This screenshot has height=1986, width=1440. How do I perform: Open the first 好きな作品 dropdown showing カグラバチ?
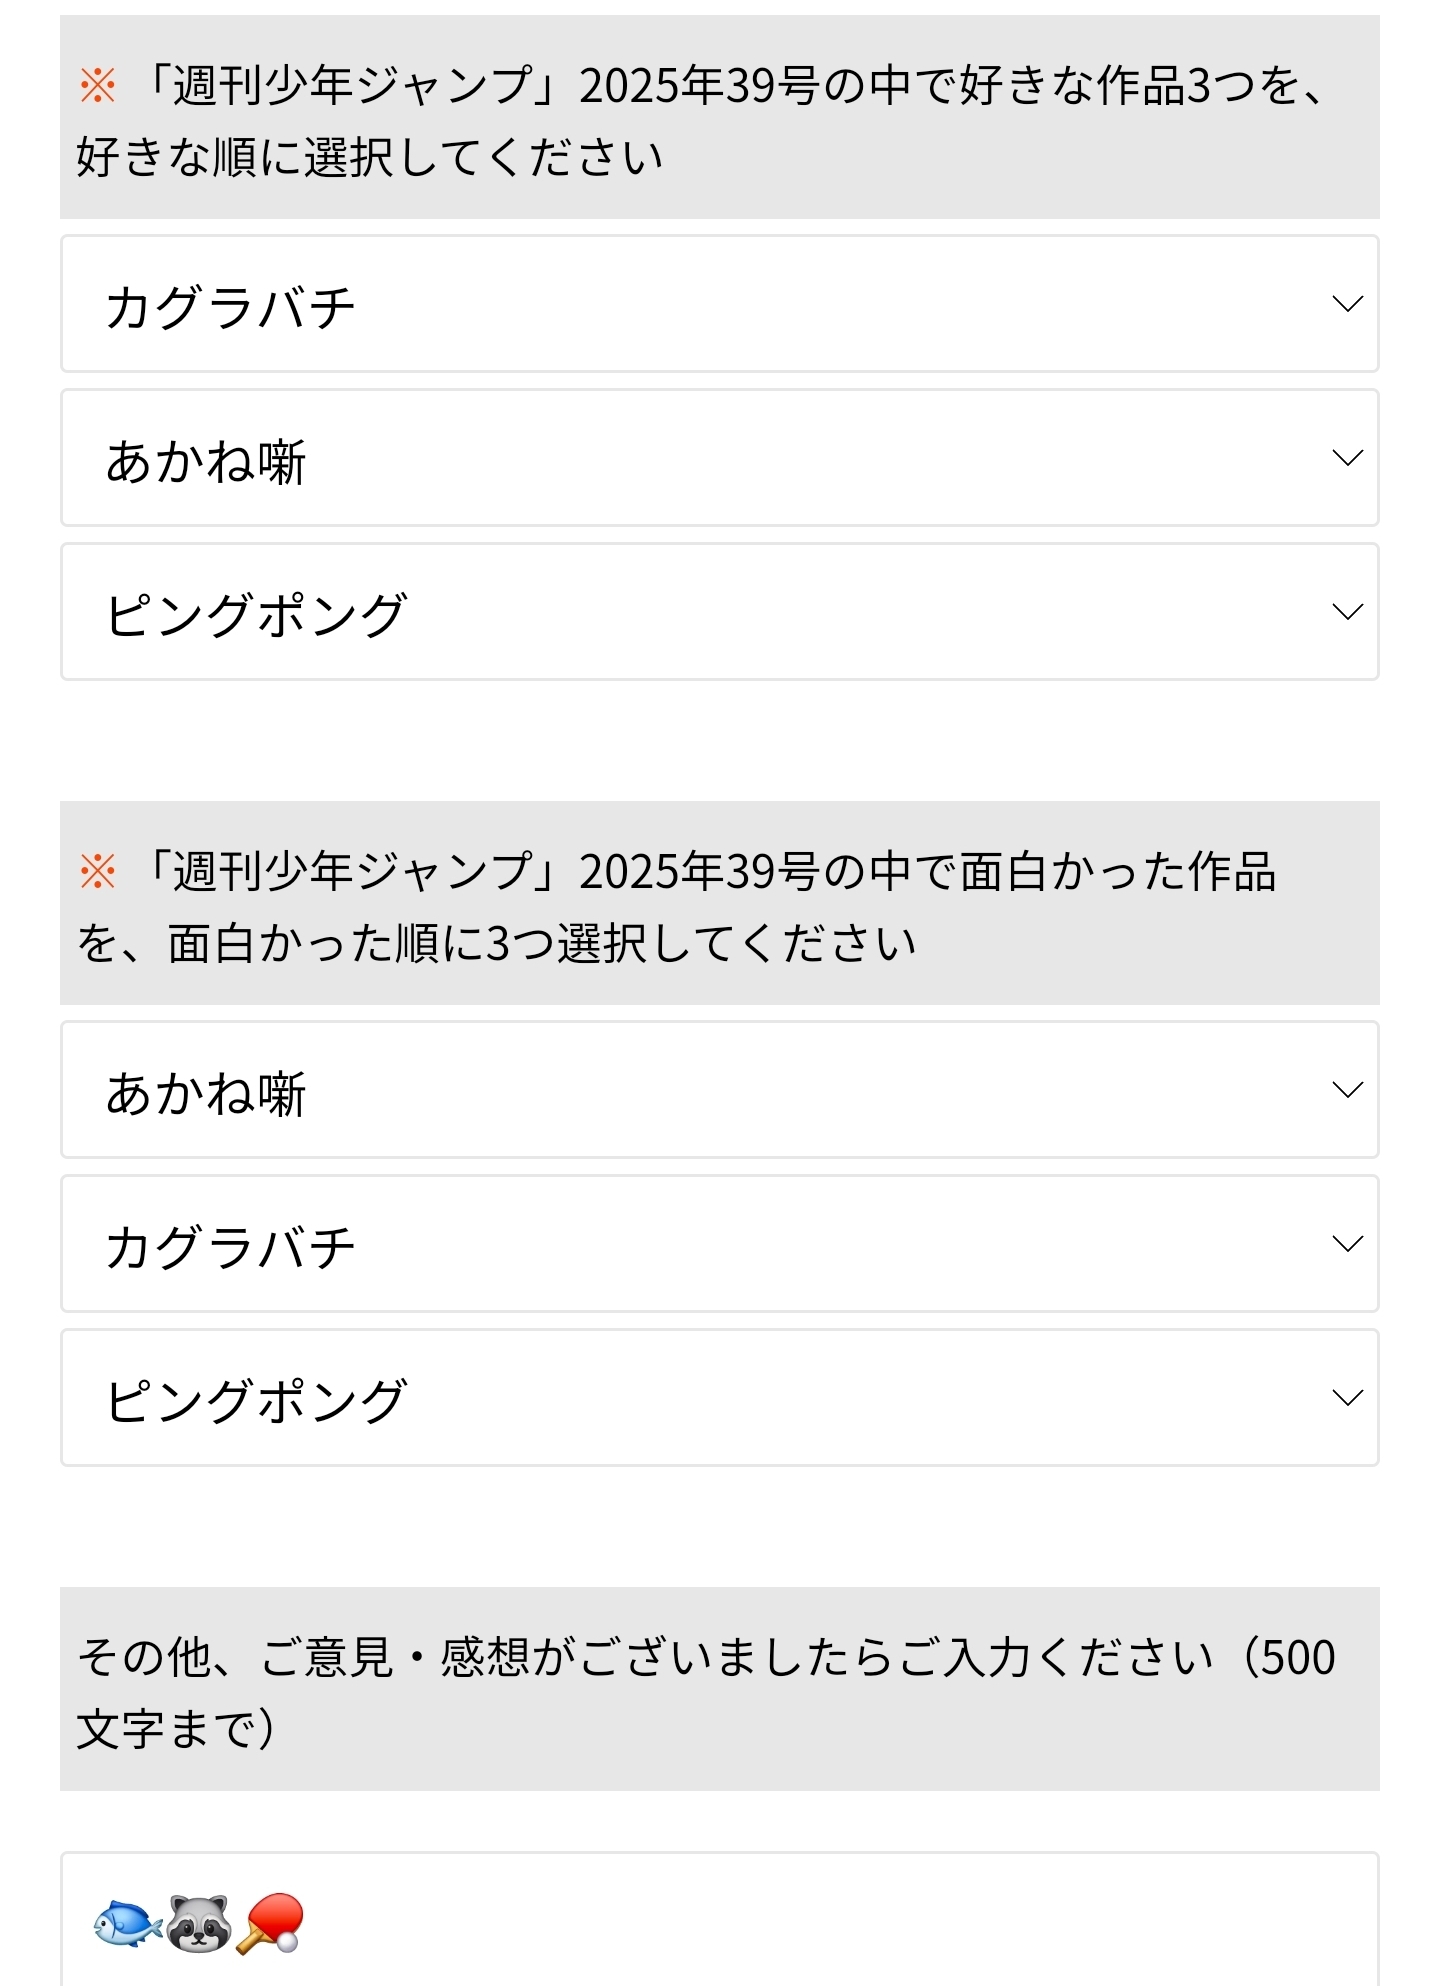[700, 304]
